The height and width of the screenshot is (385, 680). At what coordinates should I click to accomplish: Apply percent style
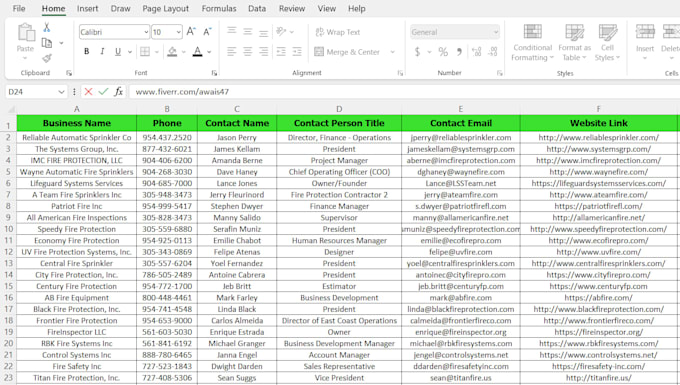tap(443, 52)
